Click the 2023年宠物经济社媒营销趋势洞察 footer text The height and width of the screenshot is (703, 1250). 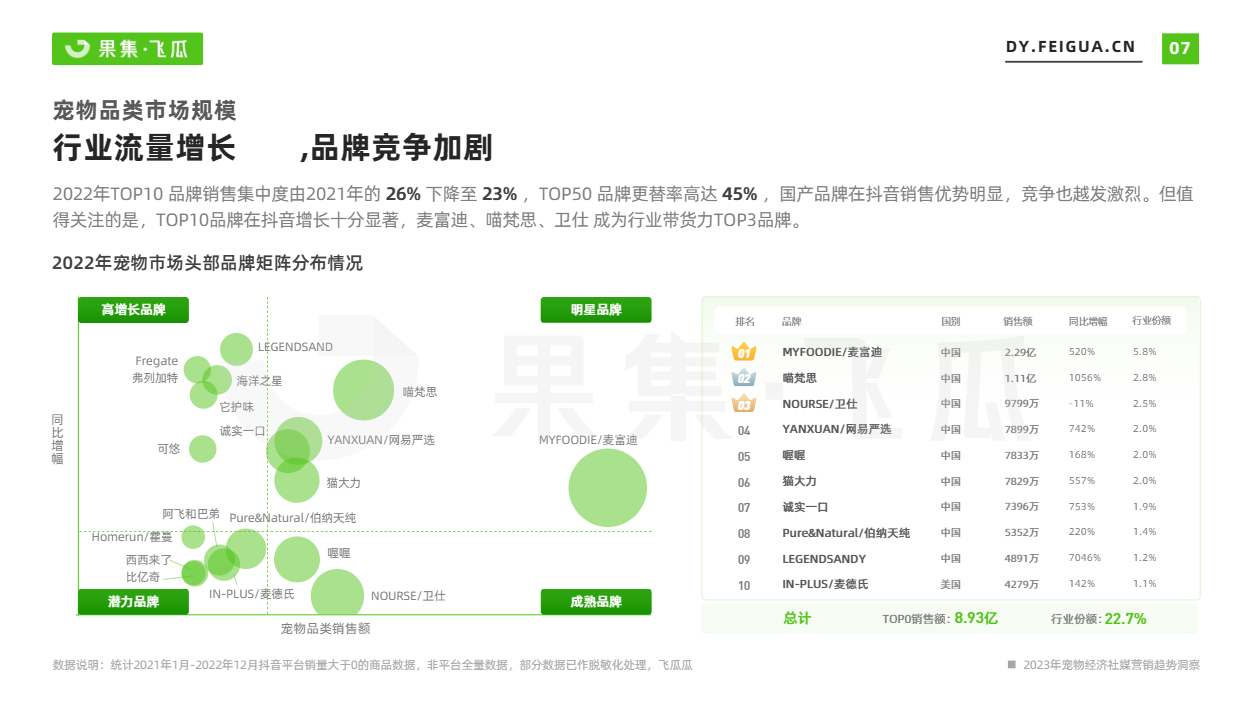[x=1111, y=665]
